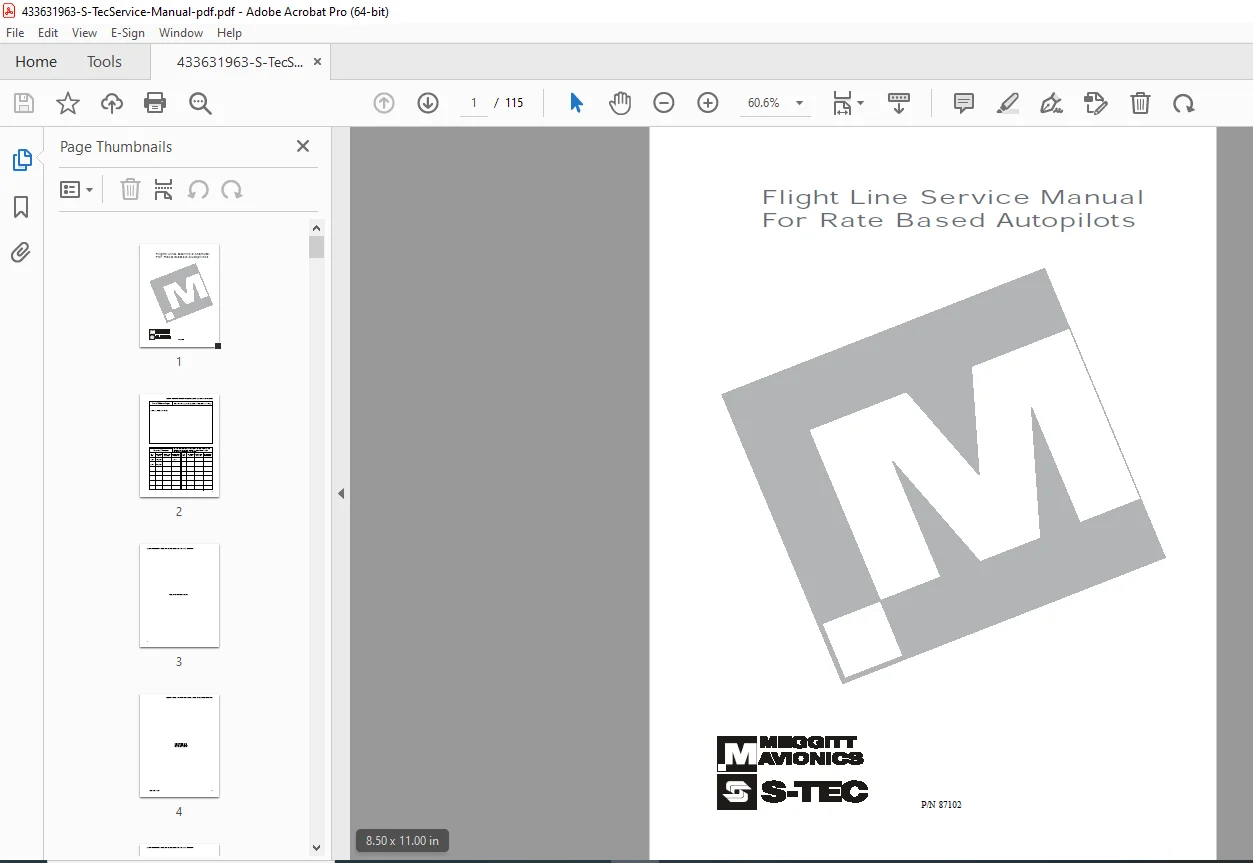
Task: Collapse the navigation pane with the arrow
Action: (x=341, y=493)
